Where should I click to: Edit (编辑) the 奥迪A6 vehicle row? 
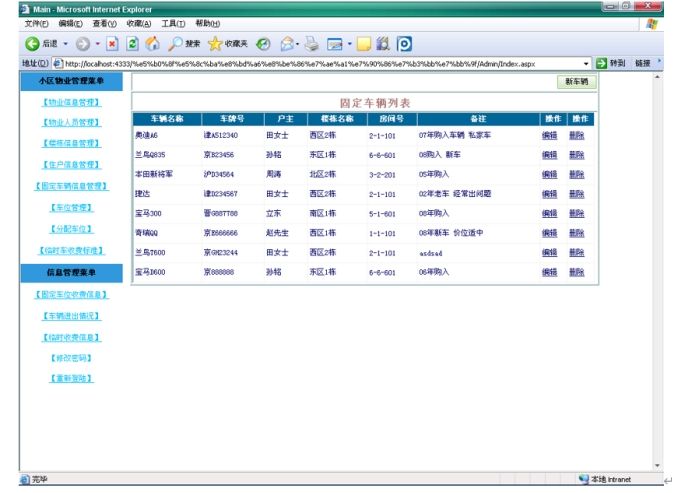tap(549, 135)
